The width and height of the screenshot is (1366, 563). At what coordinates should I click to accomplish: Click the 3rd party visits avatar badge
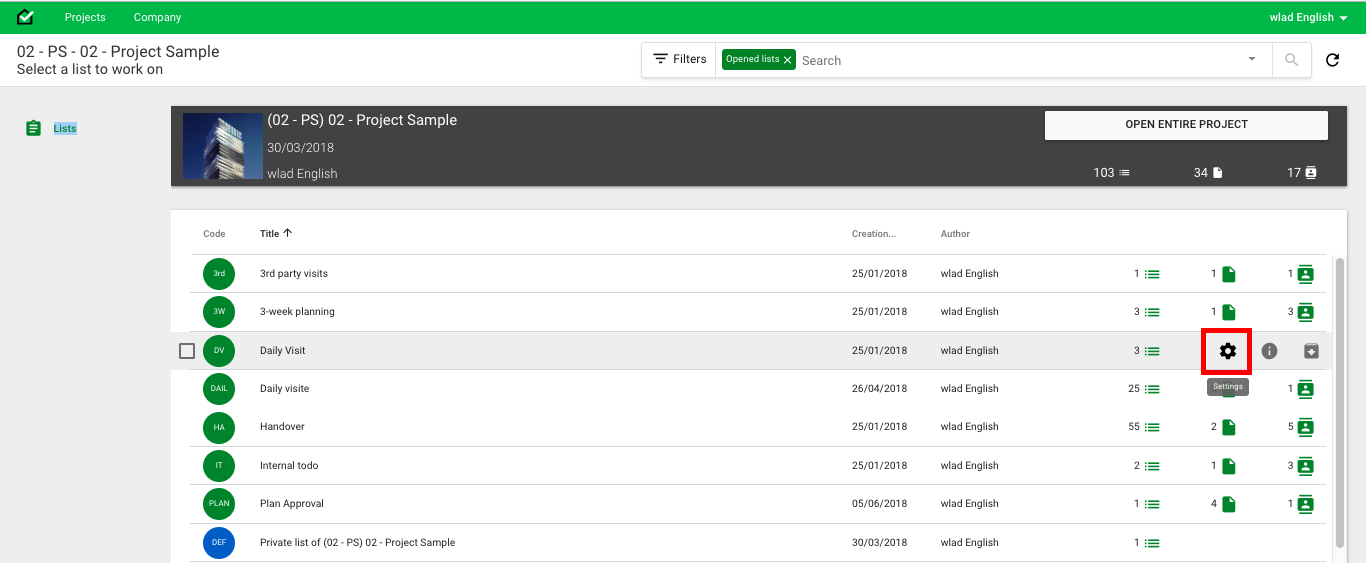pyautogui.click(x=219, y=273)
